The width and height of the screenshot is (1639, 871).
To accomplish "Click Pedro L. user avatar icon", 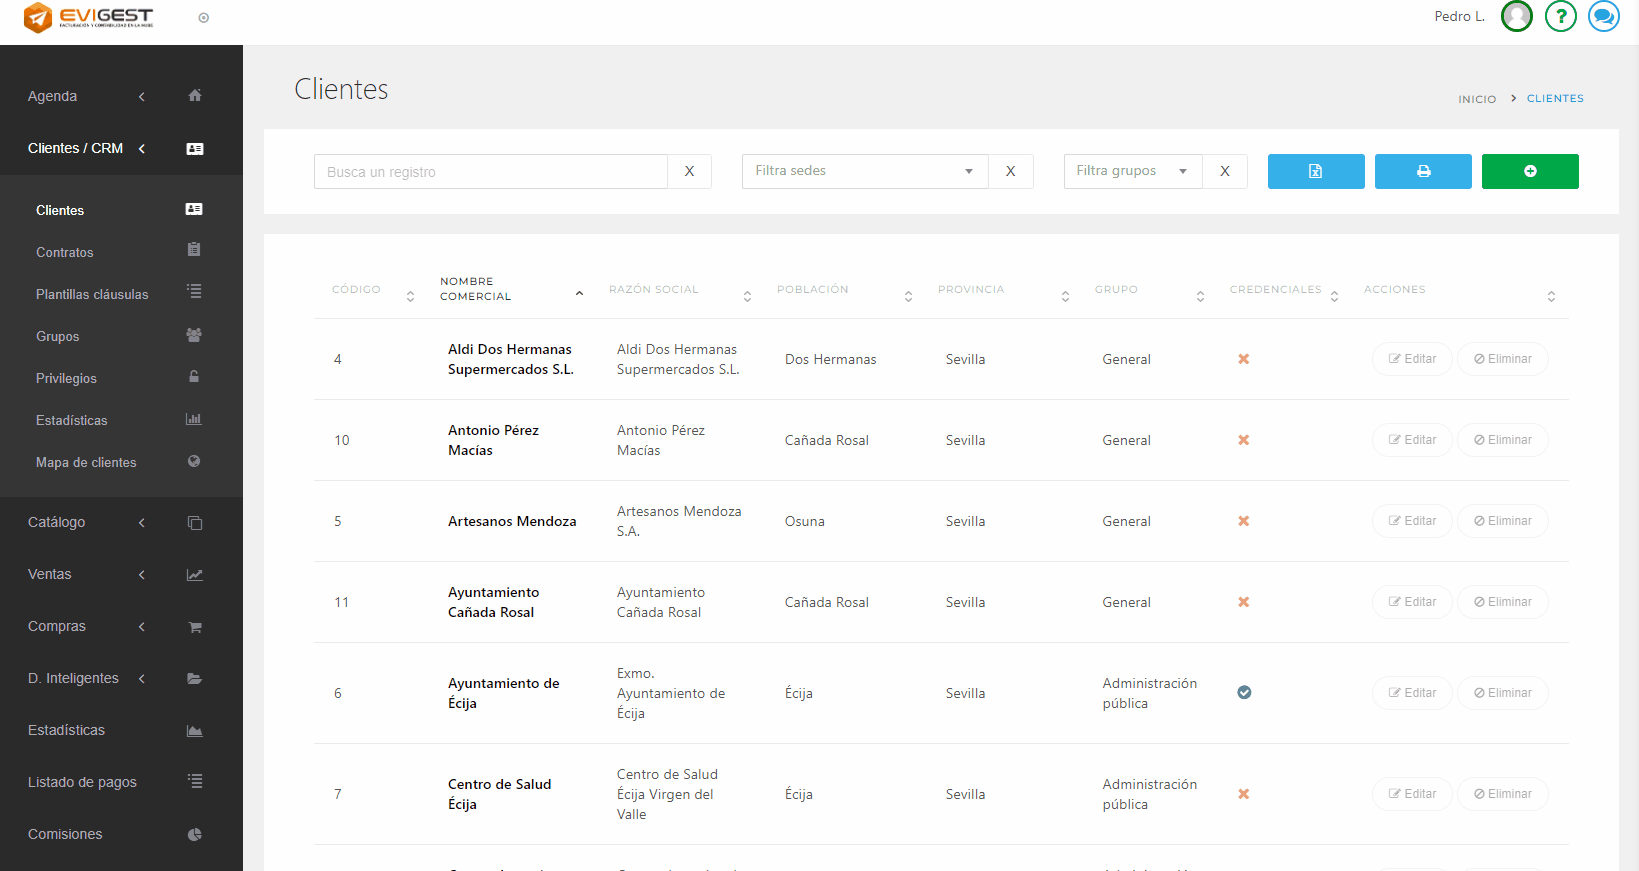I will [1516, 16].
